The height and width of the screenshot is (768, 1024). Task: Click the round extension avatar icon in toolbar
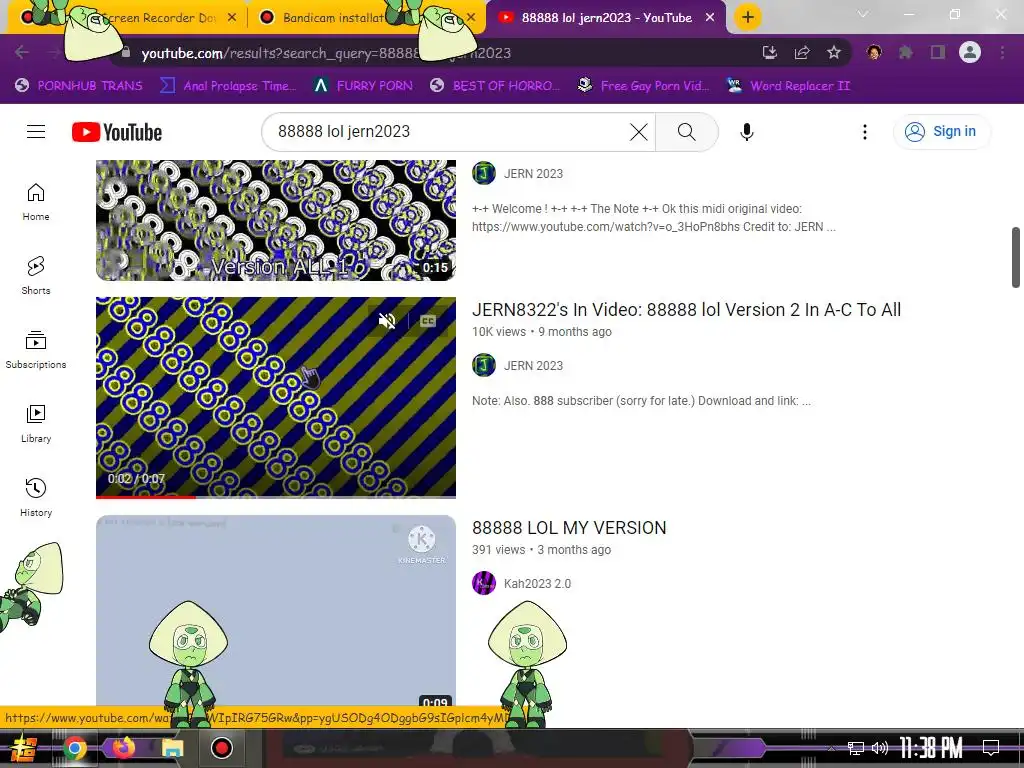874,53
